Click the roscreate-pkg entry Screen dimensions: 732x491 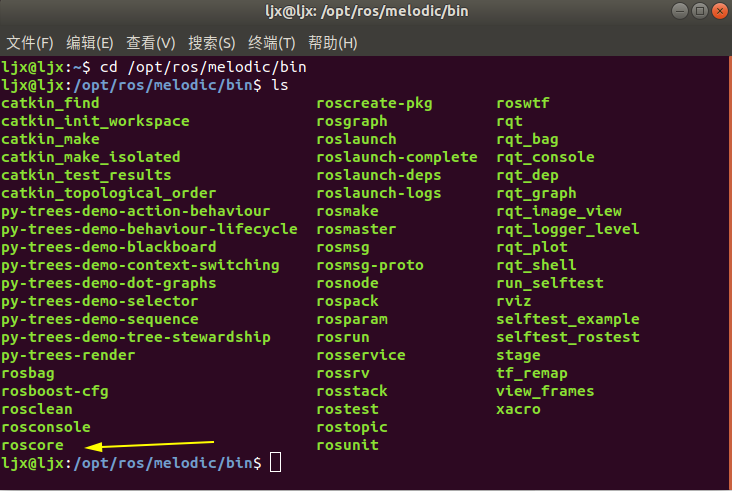[x=374, y=103]
